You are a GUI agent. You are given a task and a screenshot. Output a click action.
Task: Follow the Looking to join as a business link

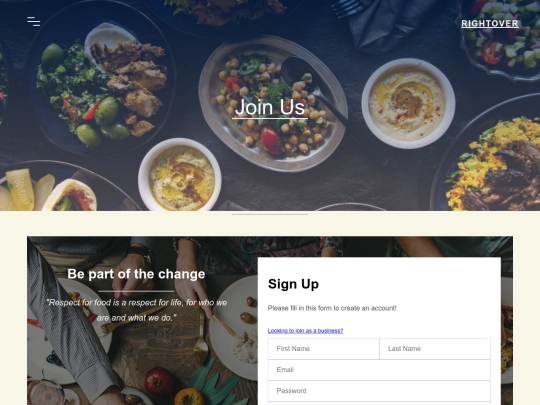pos(305,331)
